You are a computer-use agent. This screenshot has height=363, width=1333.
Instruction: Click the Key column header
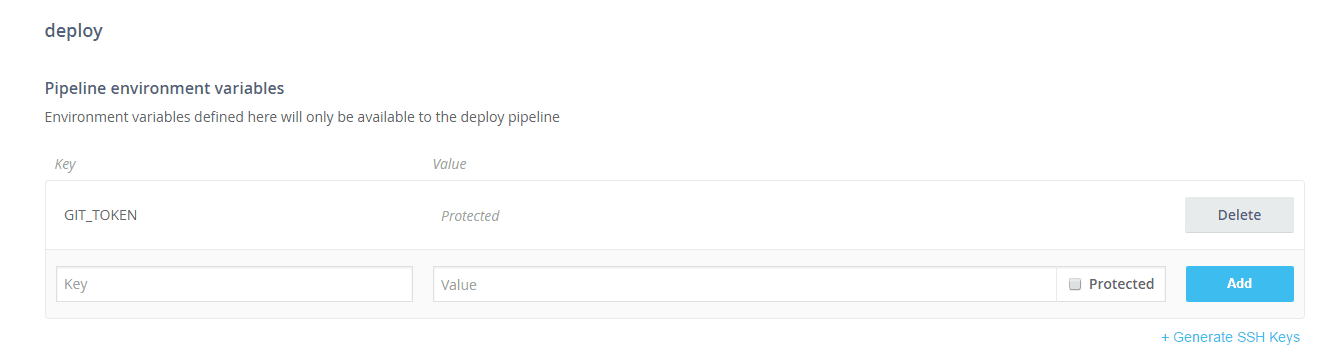click(65, 164)
